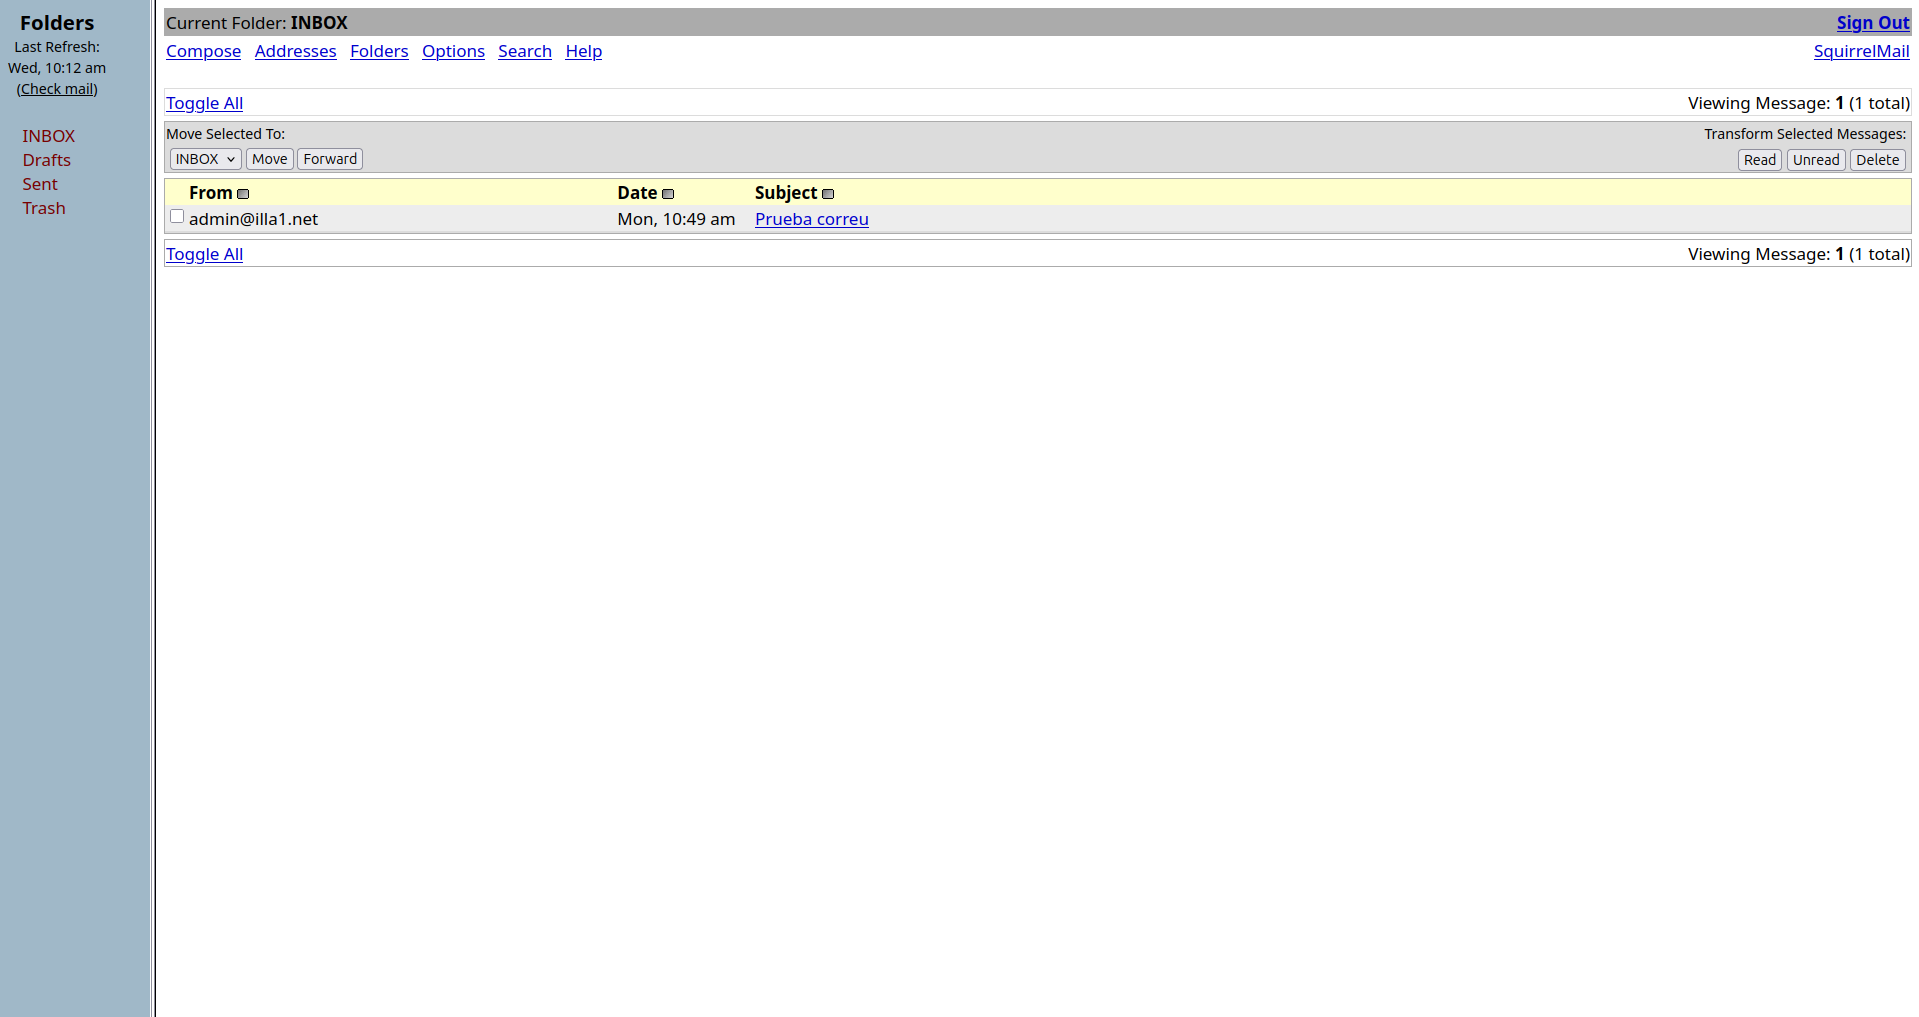Select the Trash folder in sidebar
This screenshot has height=1017, width=1919.
click(44, 208)
